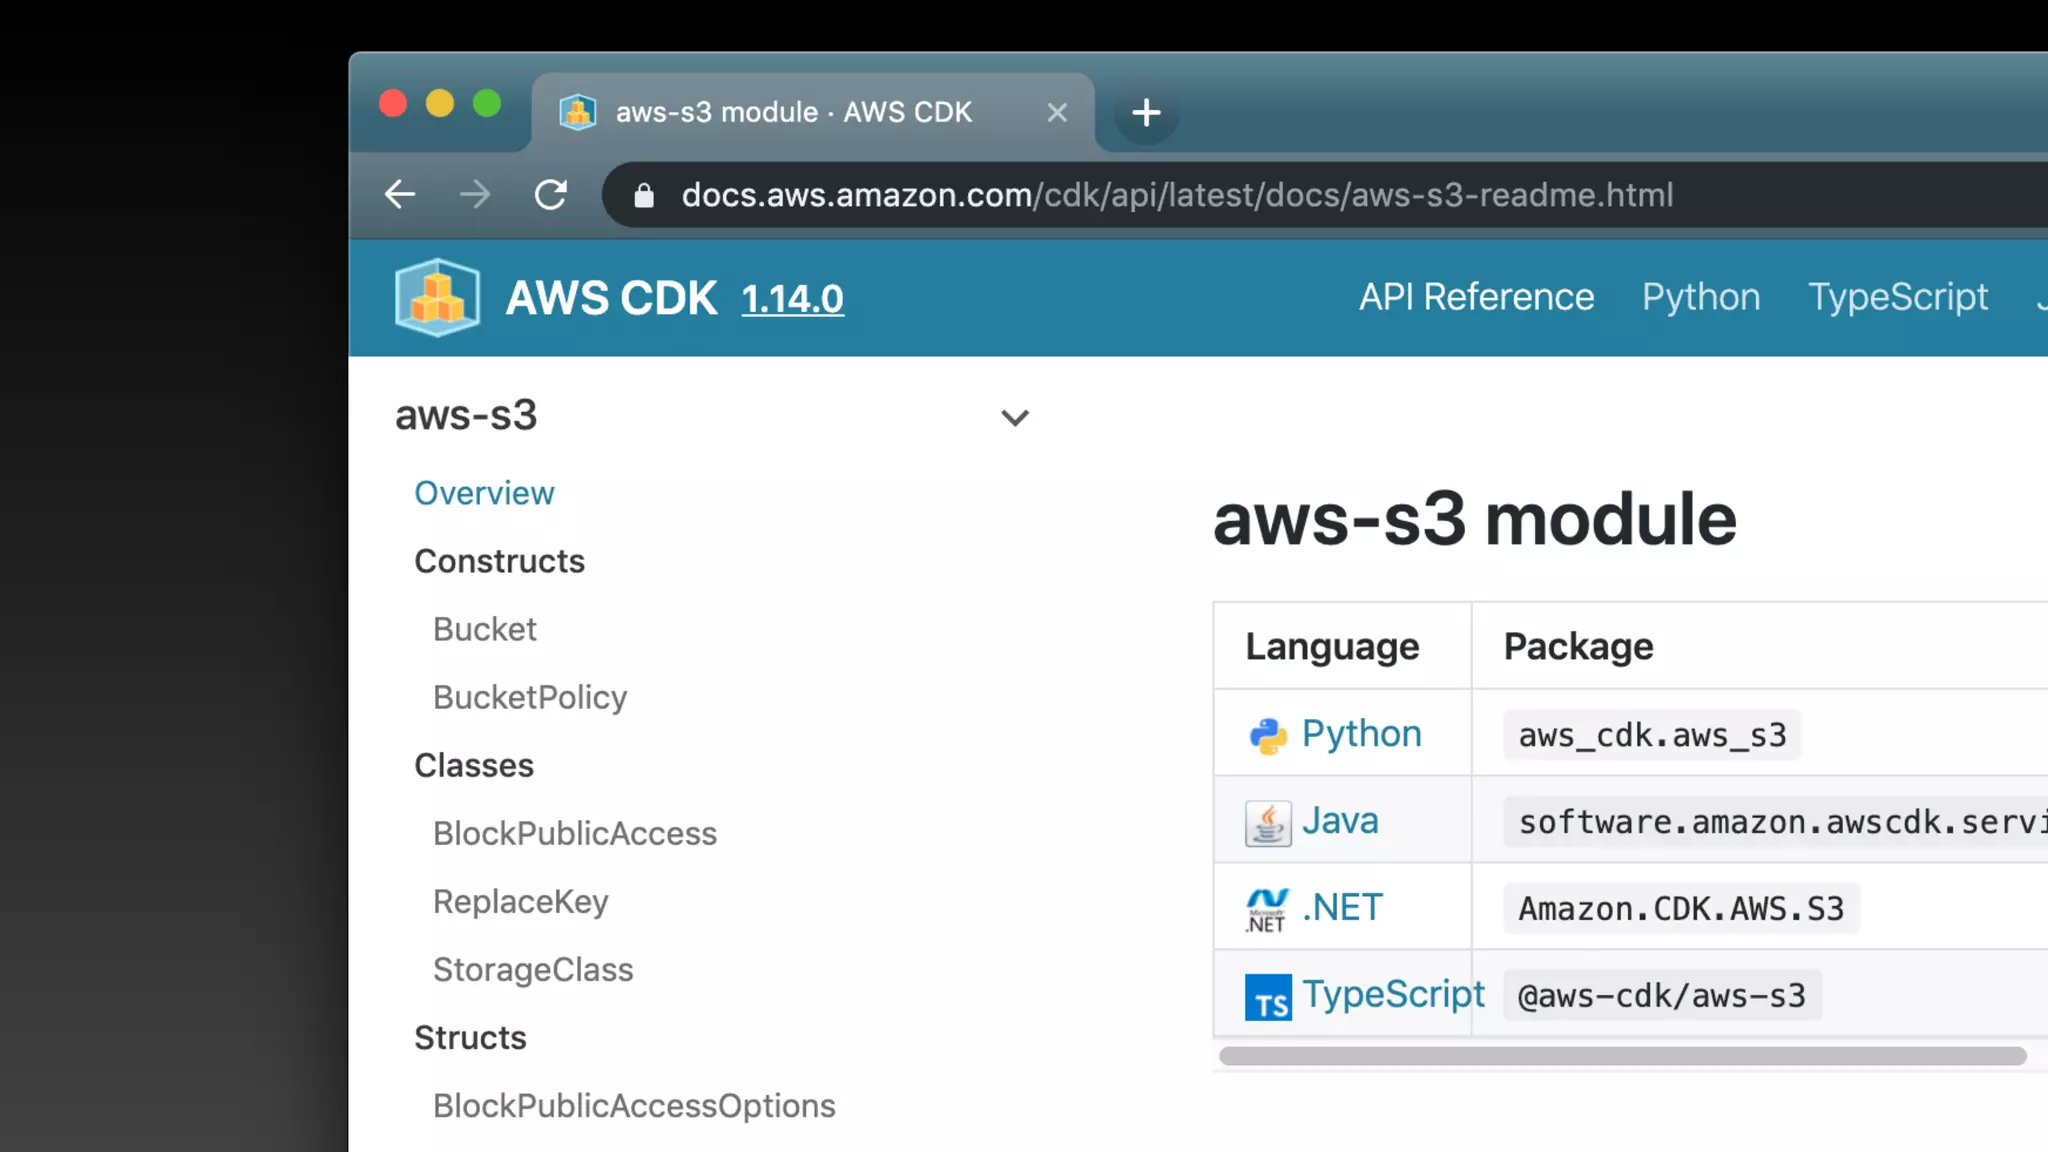Open BucketPolicy in the sidebar
This screenshot has height=1152, width=2048.
[x=530, y=697]
